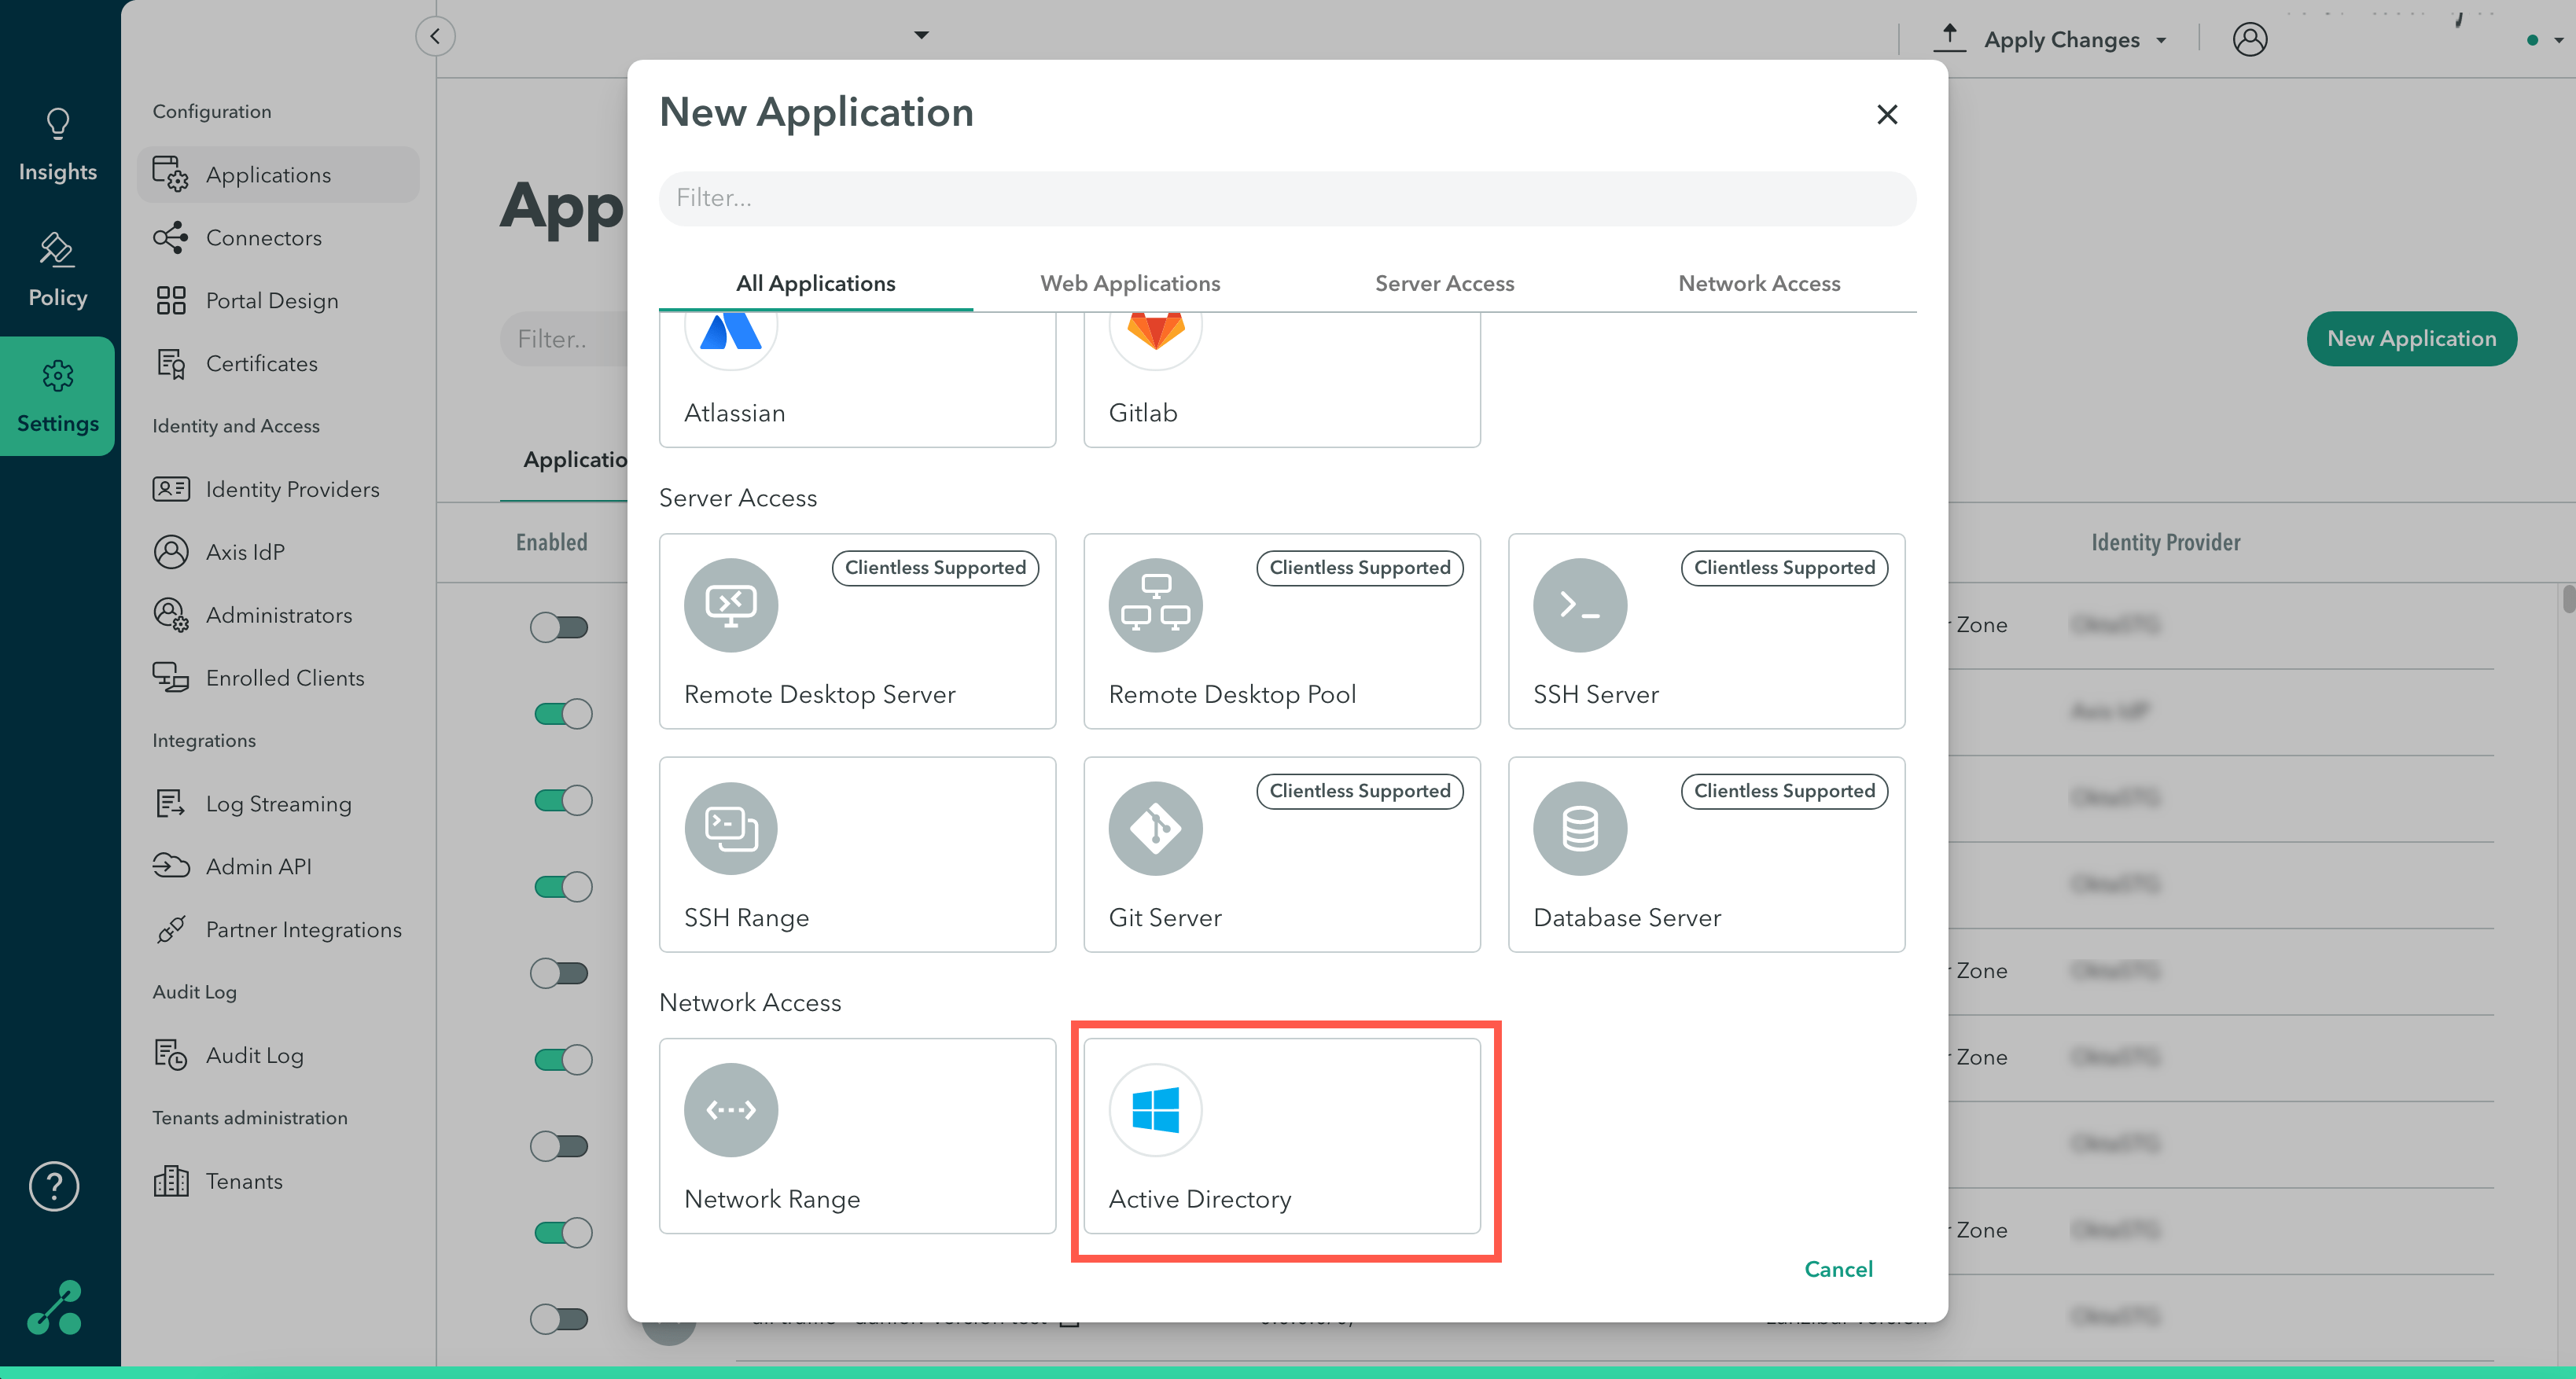2576x1379 pixels.
Task: Open the Policy section icon
Action: pos(57,249)
